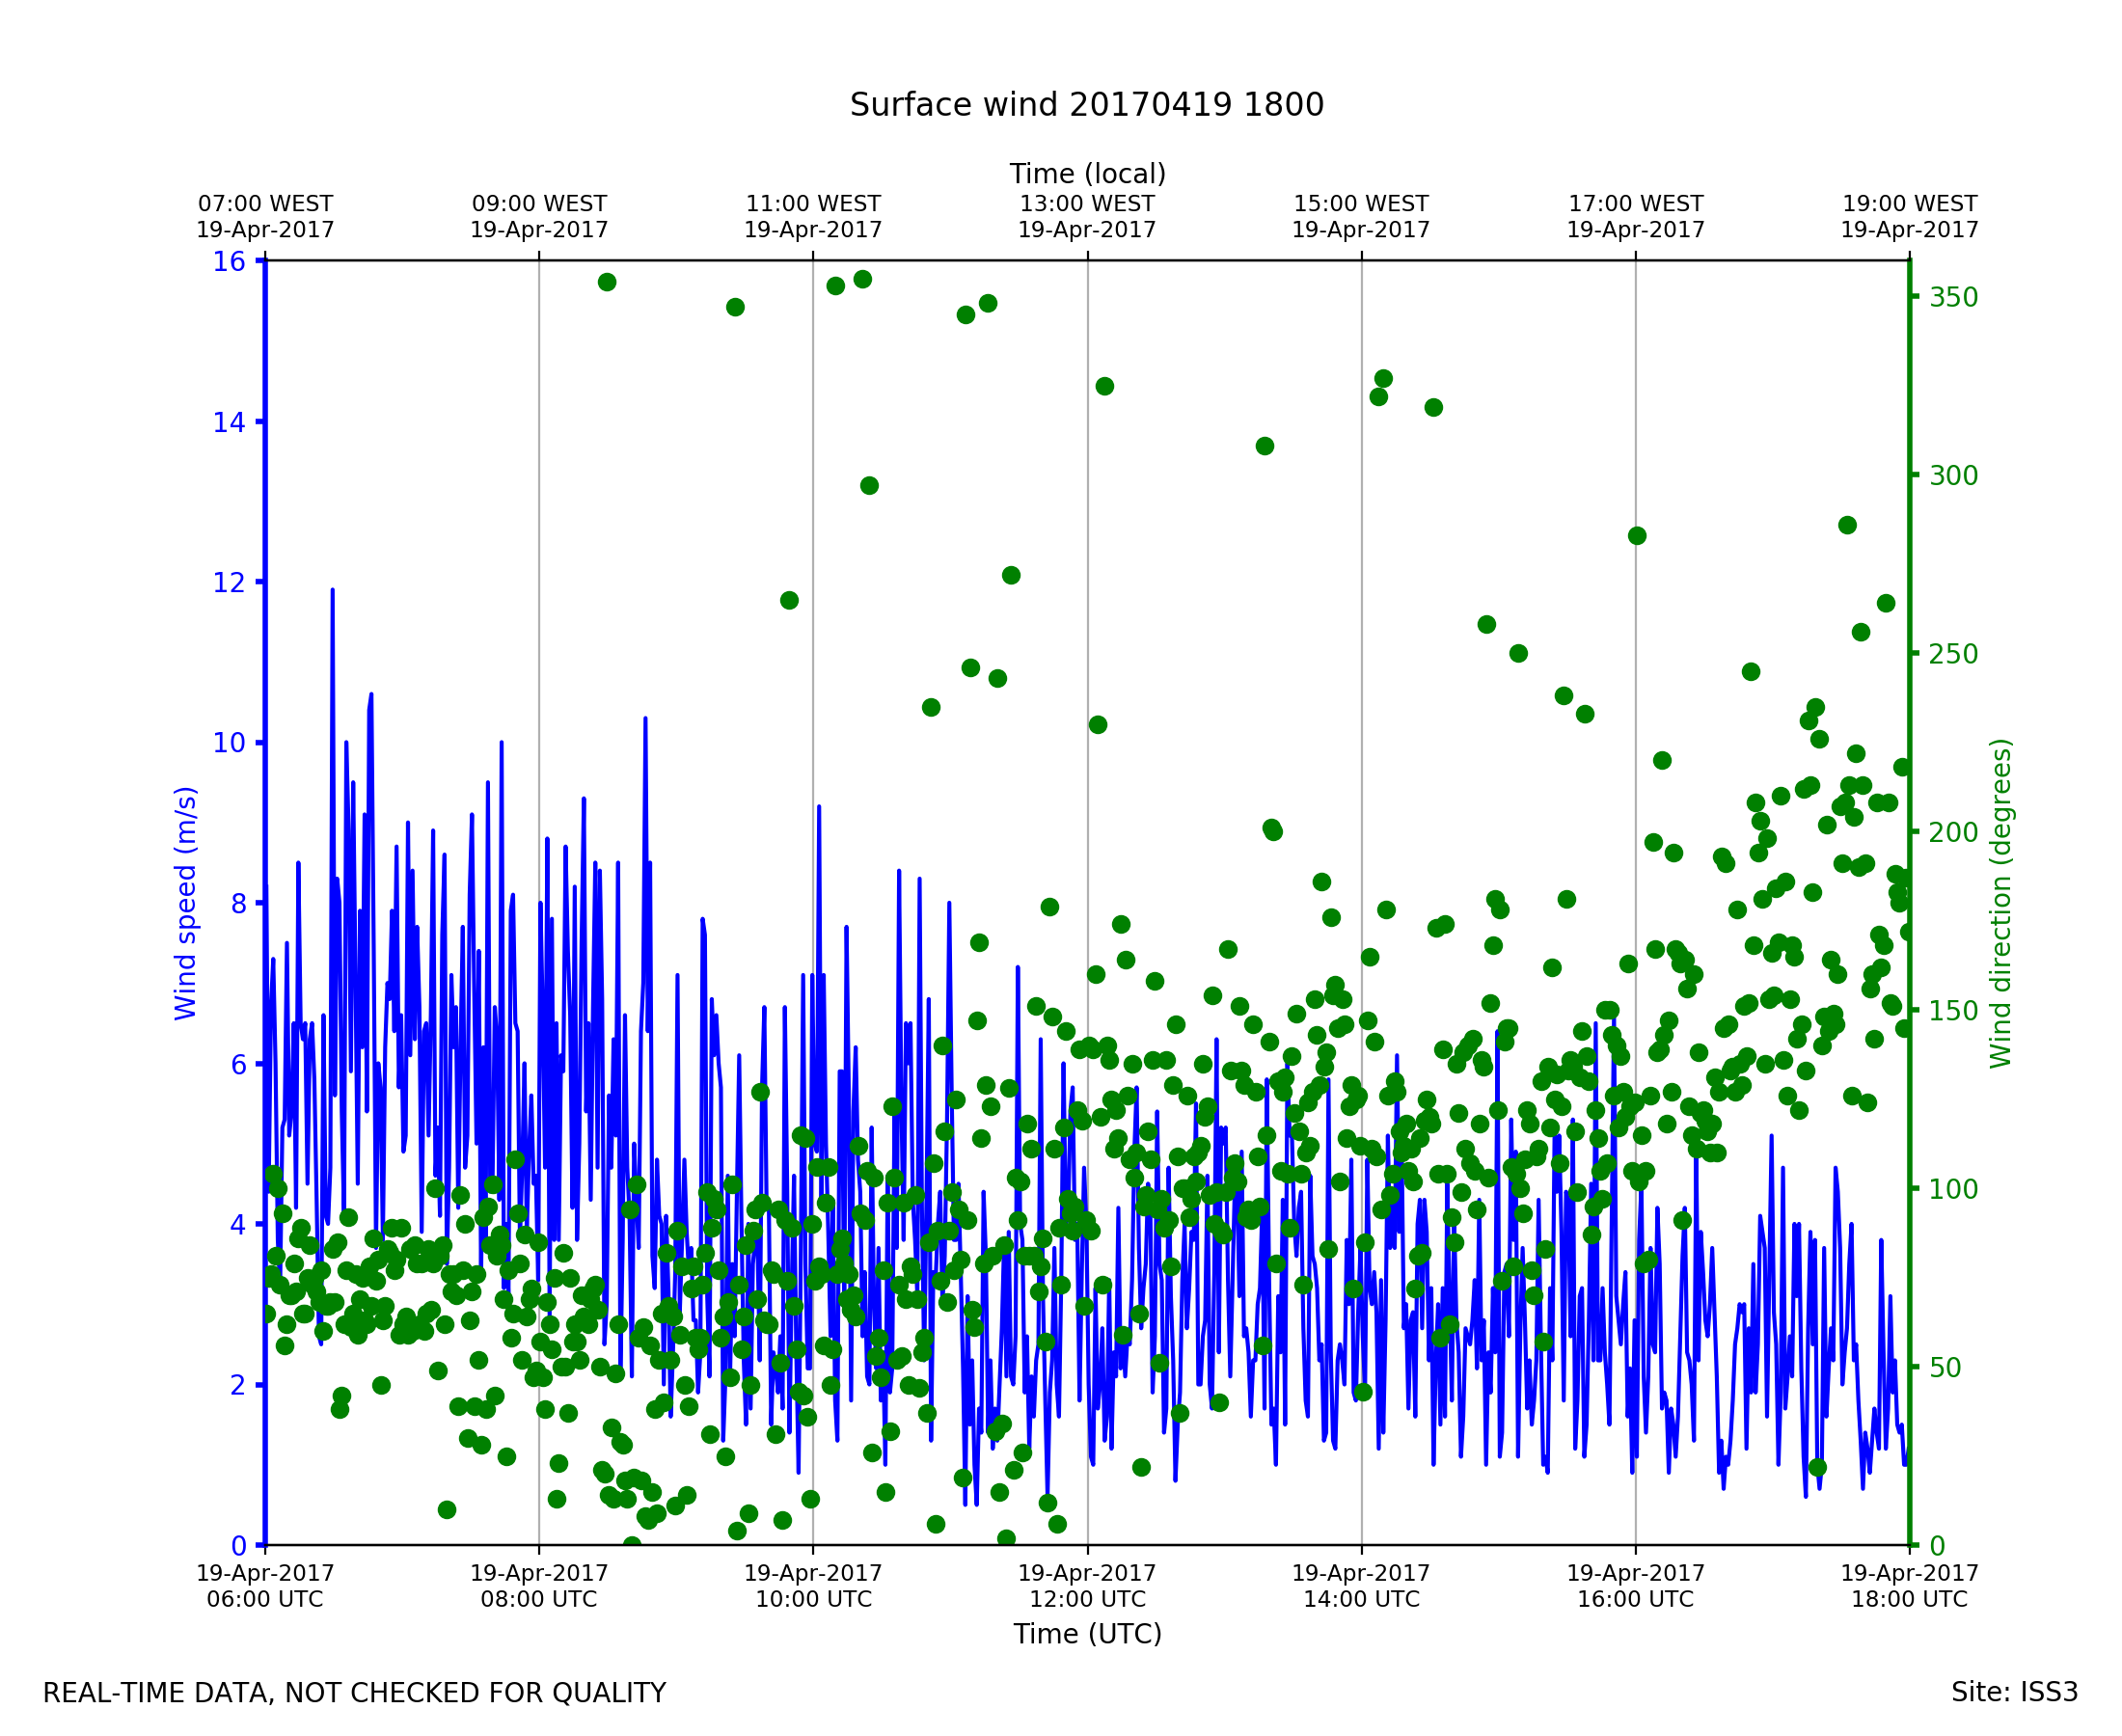
Task: Click the 'Wind speed (m/s)' axis label
Action: click(x=186, y=903)
